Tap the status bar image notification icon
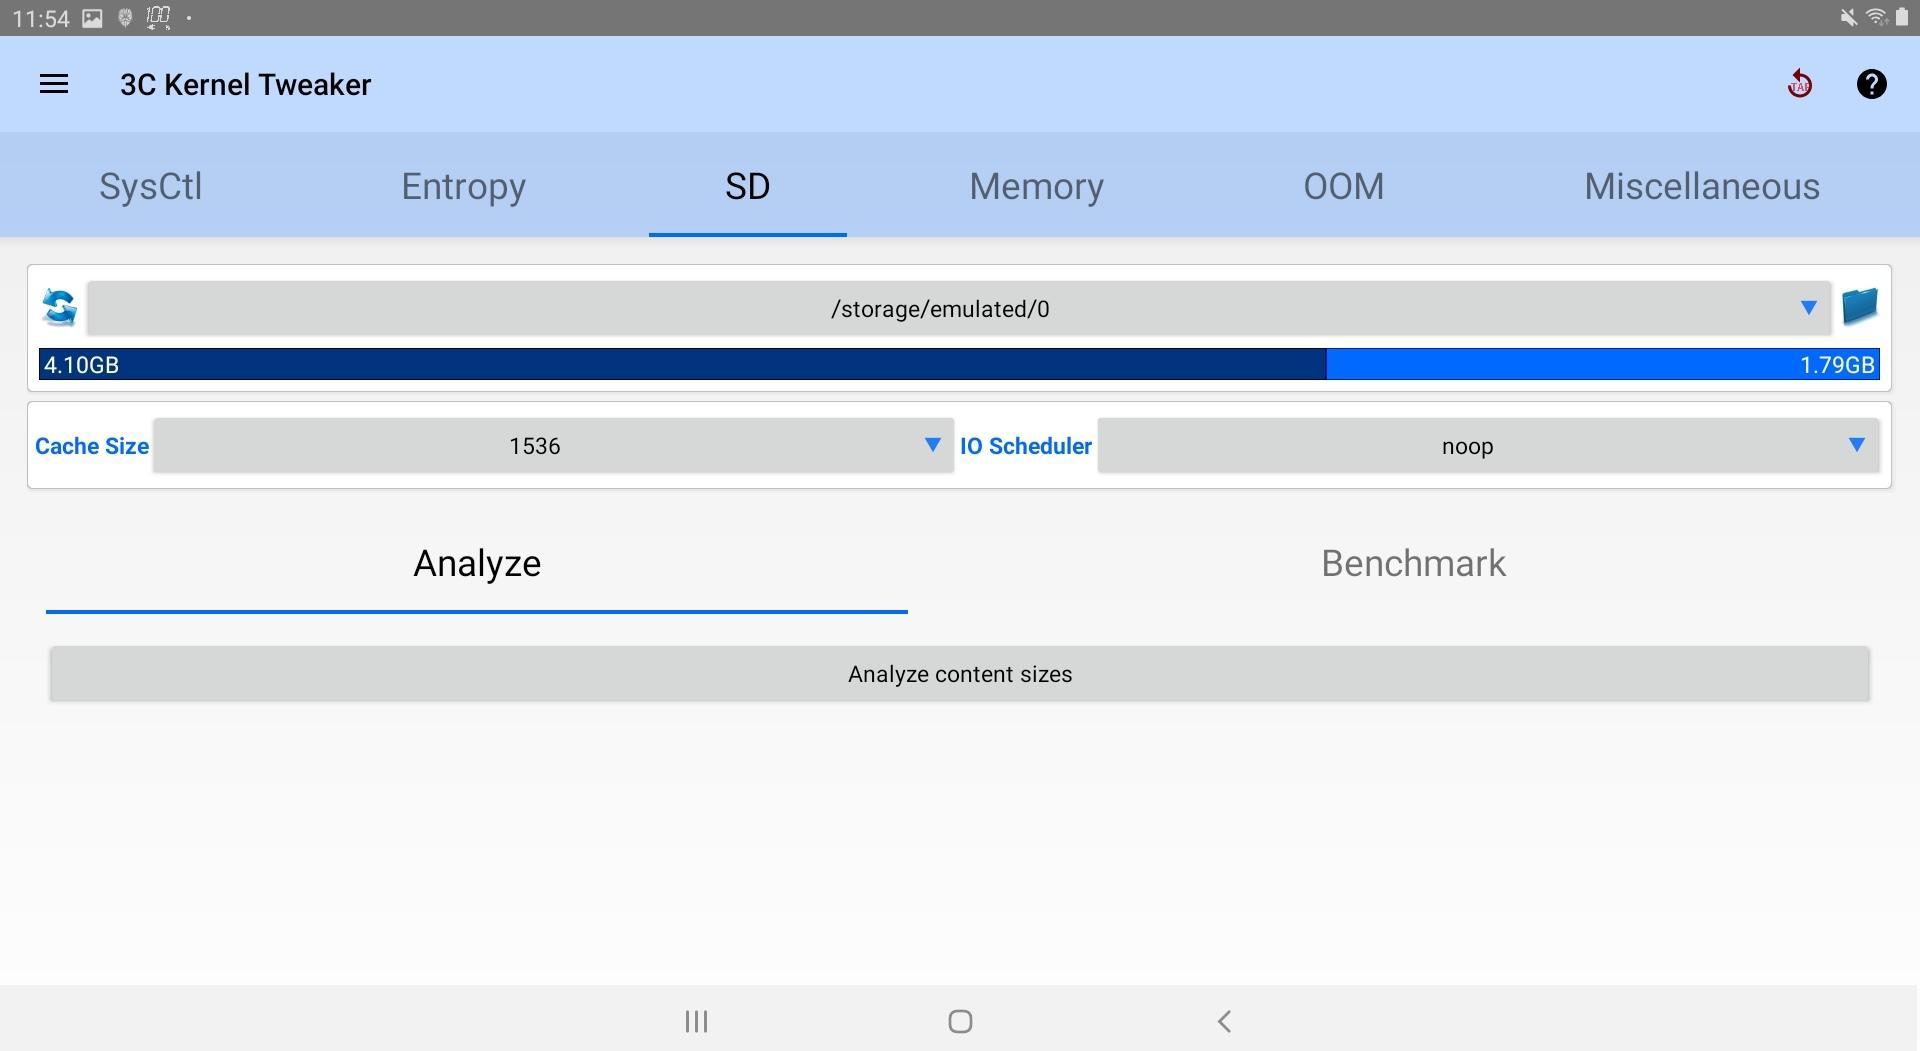 coord(92,18)
